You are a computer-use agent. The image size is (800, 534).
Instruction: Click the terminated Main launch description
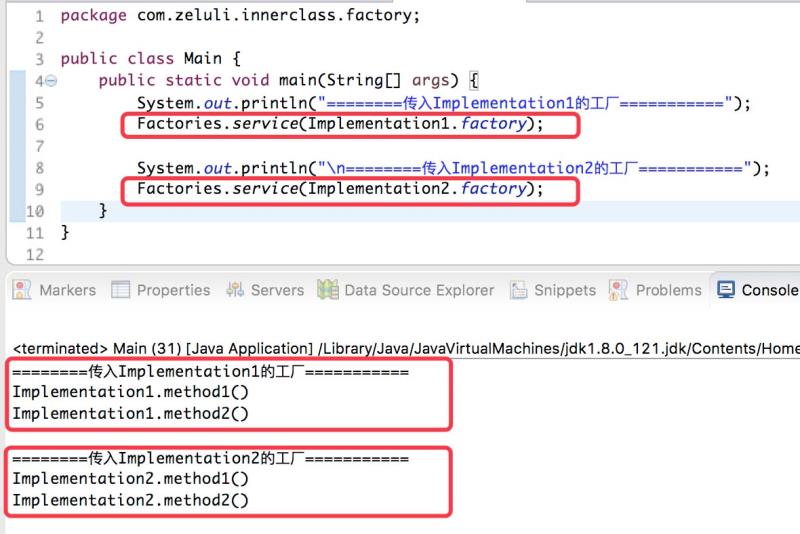(x=406, y=349)
